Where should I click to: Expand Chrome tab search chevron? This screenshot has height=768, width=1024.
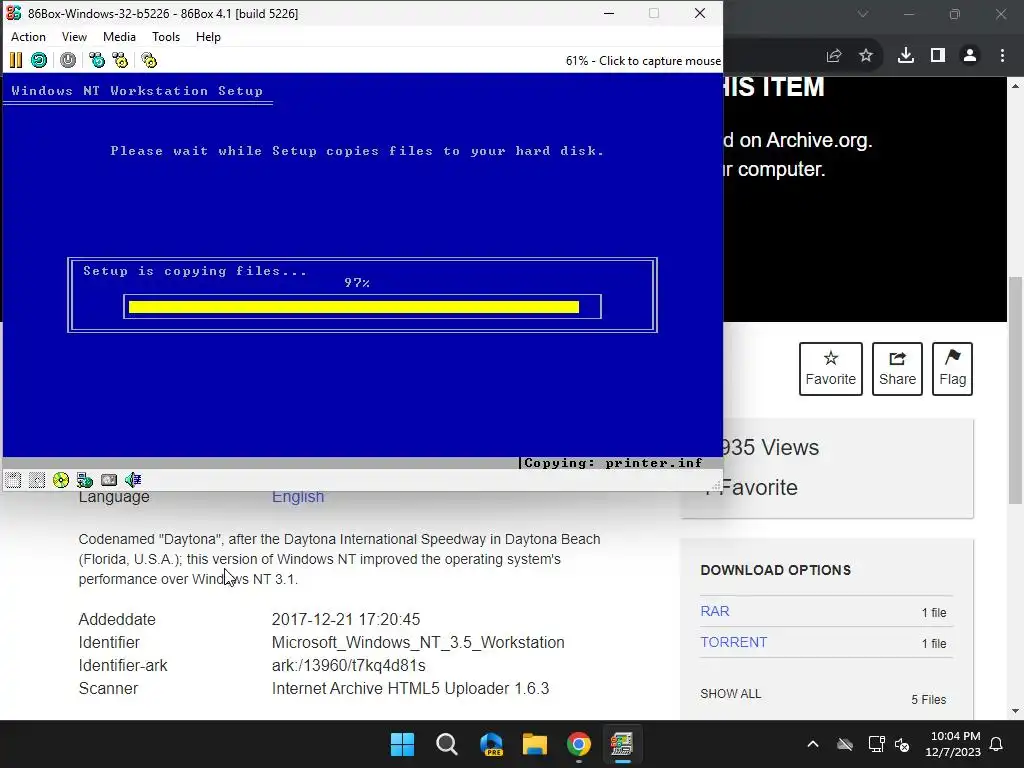click(x=863, y=14)
